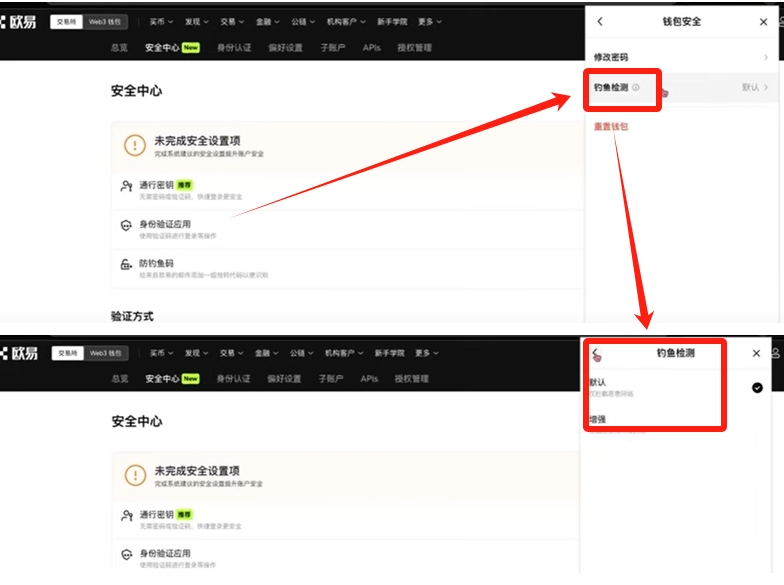
Task: Open the 发现 dropdown in upper screenshot
Action: click(x=196, y=22)
